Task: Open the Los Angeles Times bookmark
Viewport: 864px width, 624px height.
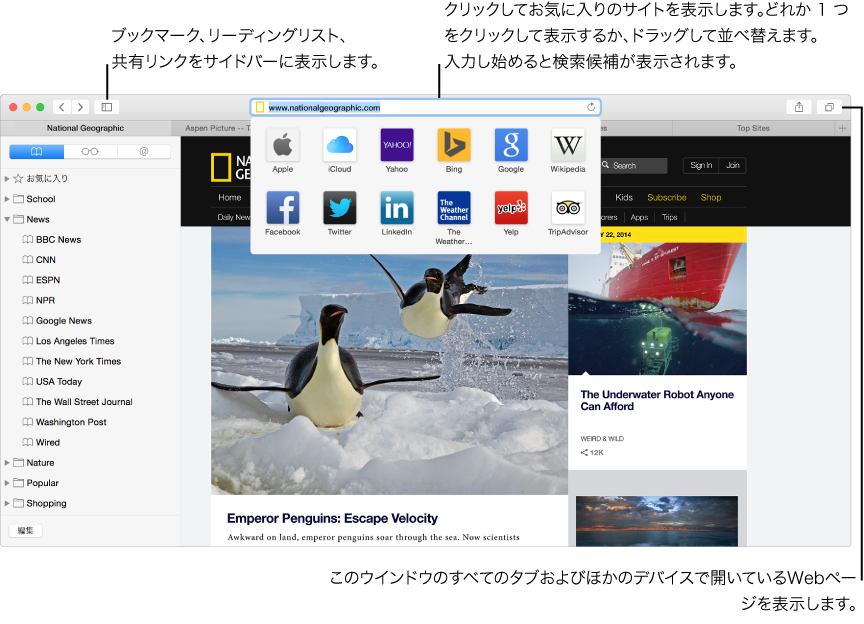Action: click(75, 341)
